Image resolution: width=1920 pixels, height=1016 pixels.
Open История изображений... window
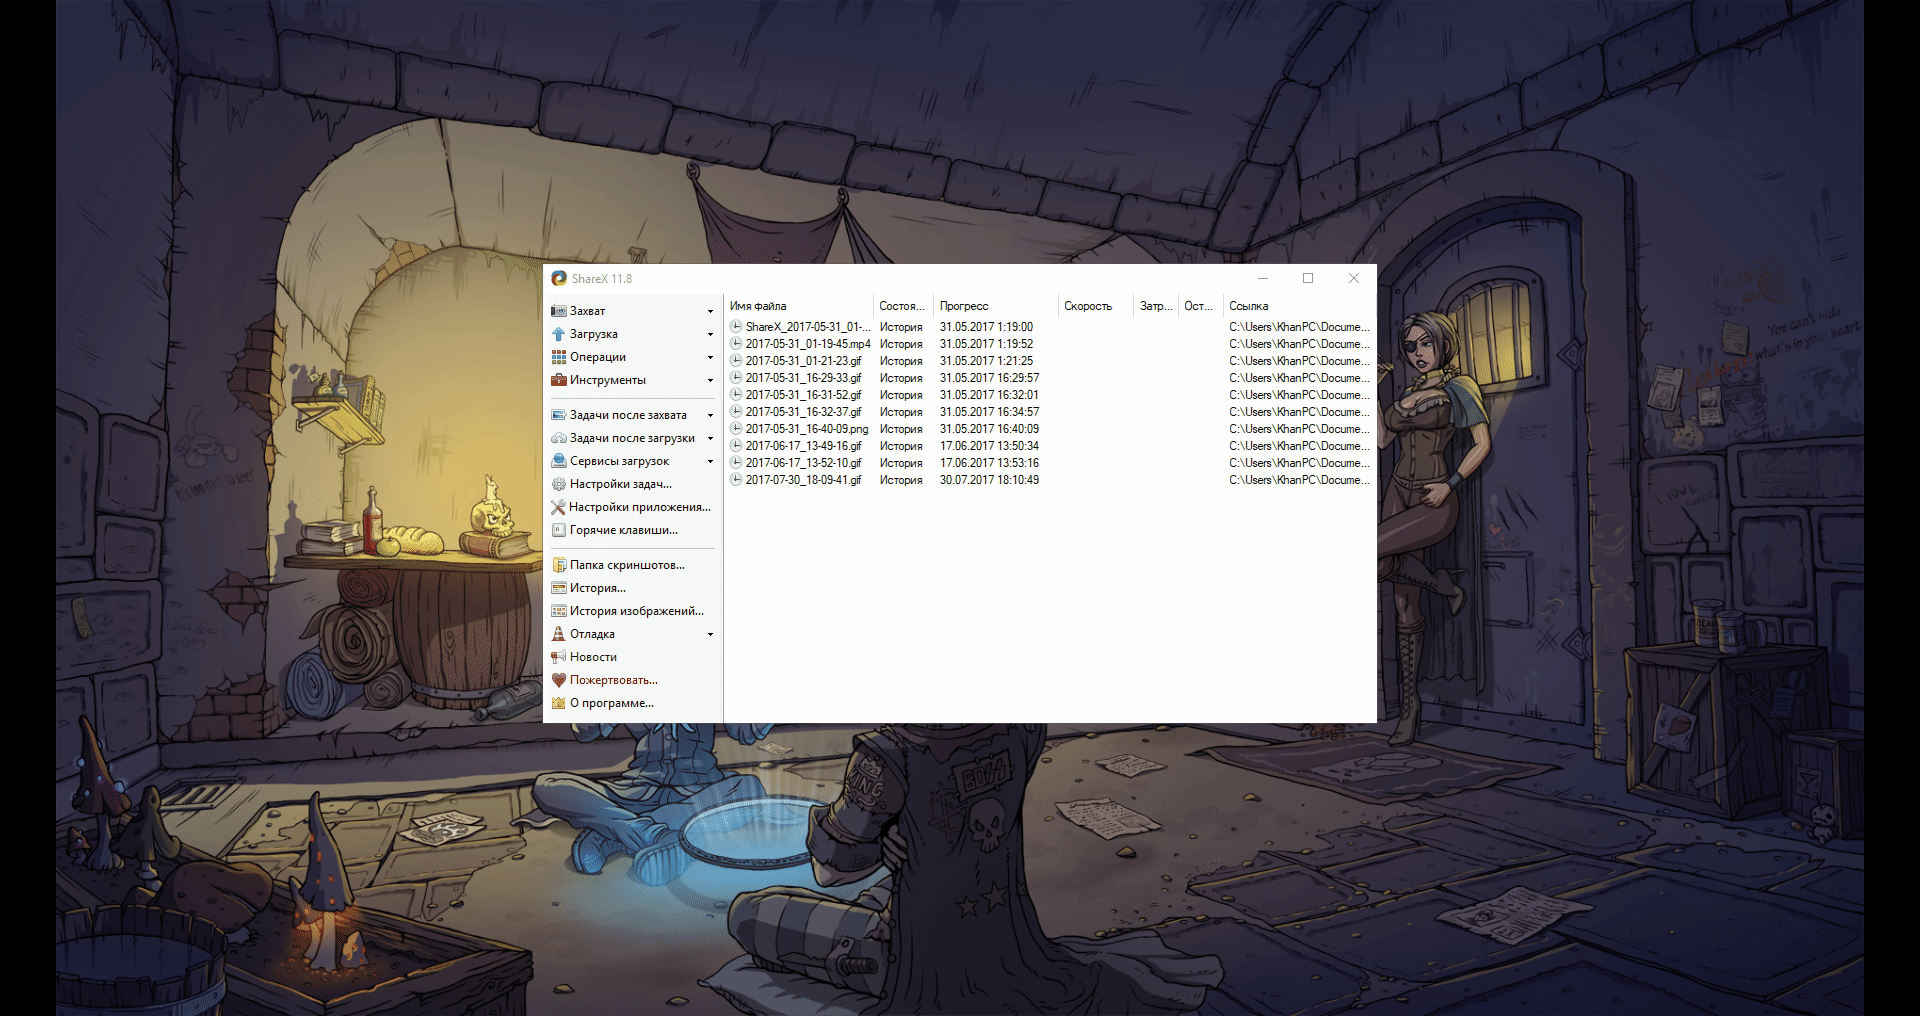click(x=632, y=611)
